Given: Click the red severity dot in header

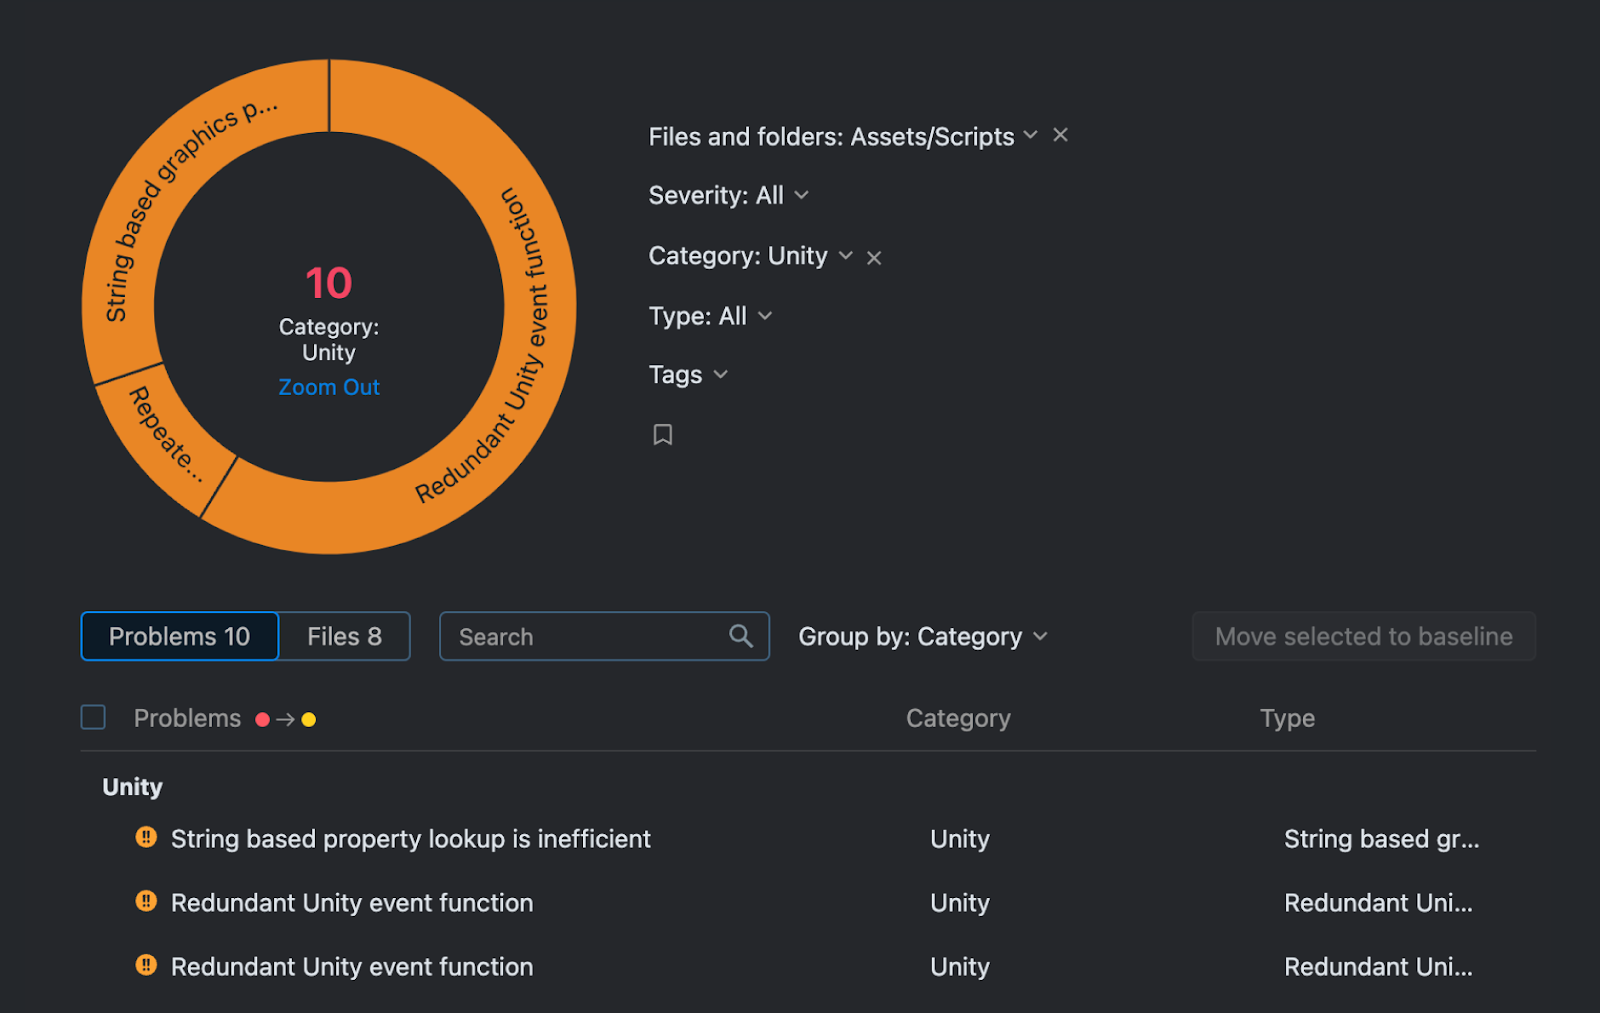Looking at the screenshot, I should click(x=262, y=720).
